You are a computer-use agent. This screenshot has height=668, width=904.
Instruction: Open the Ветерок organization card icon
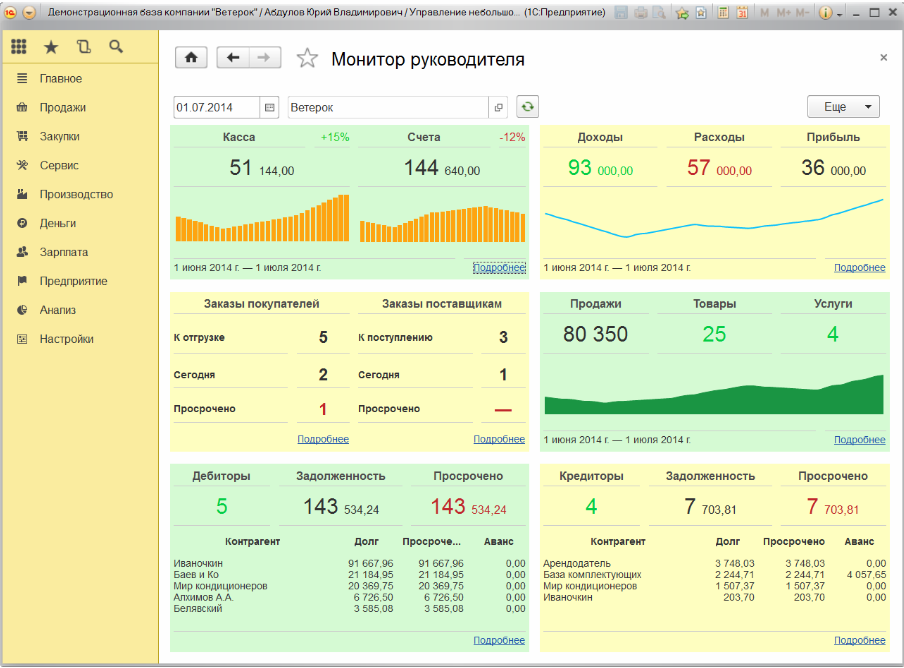pyautogui.click(x=498, y=107)
